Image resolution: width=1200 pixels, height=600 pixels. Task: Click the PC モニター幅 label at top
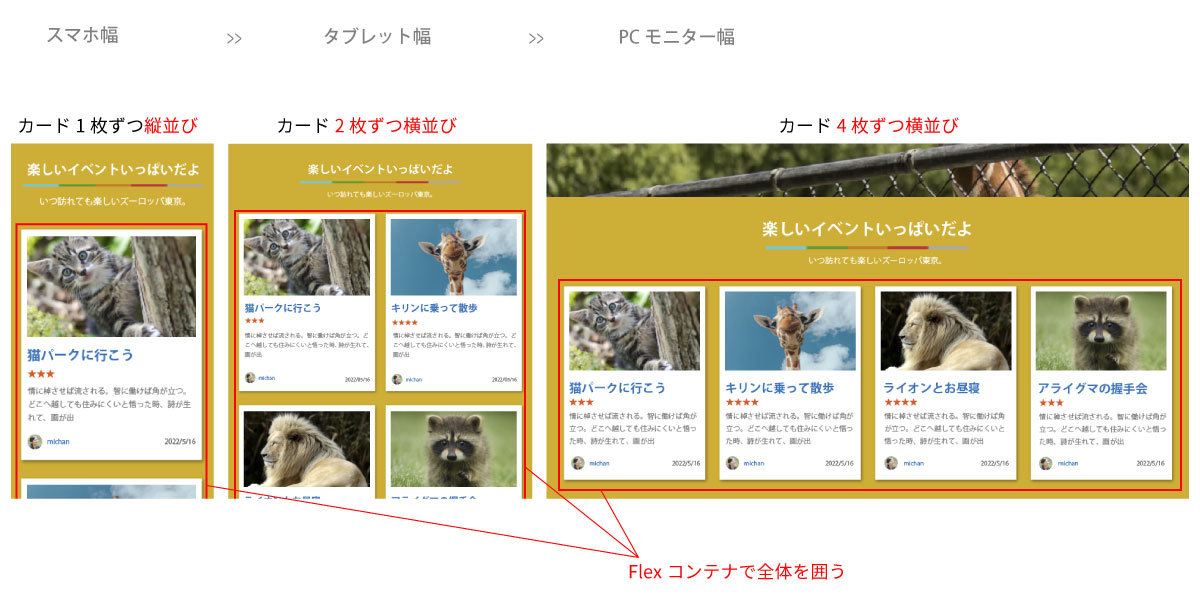(x=676, y=36)
